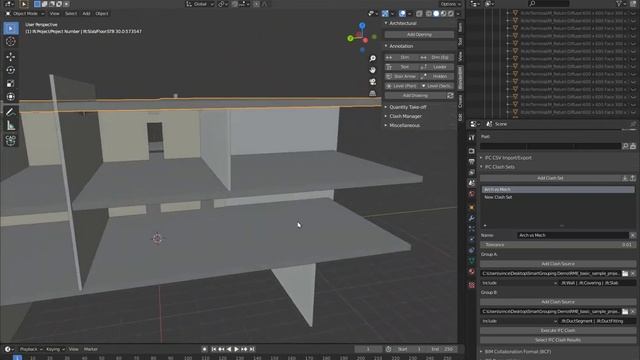Screen dimensions: 640x360
Task: Refresh drawings icon beside Add Drawing
Action: pos(450,96)
